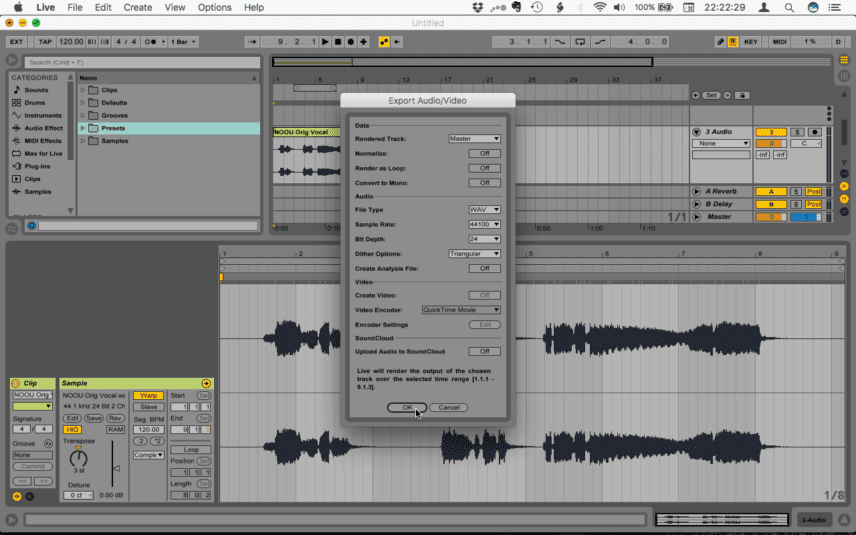Click the browser search field
The height and width of the screenshot is (535, 856).
tap(142, 62)
